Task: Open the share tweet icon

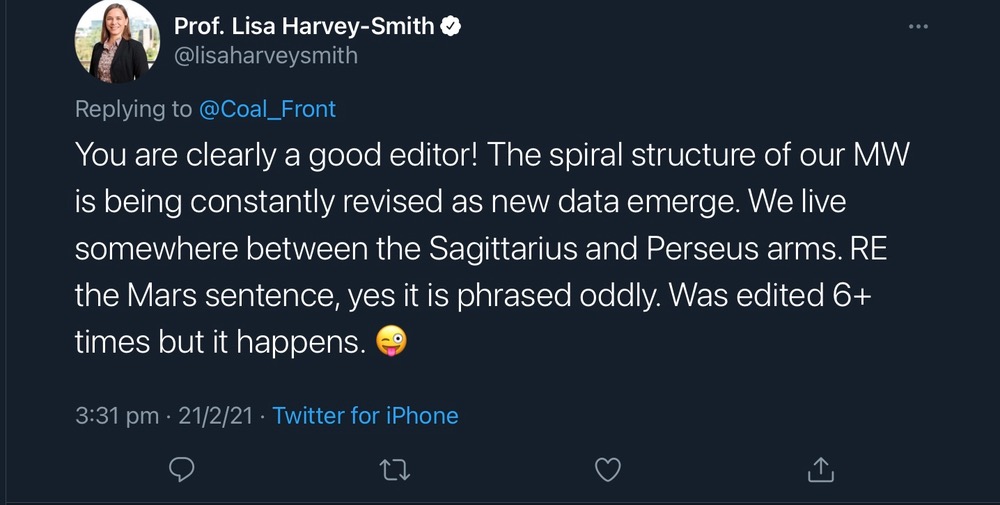Action: (x=820, y=468)
